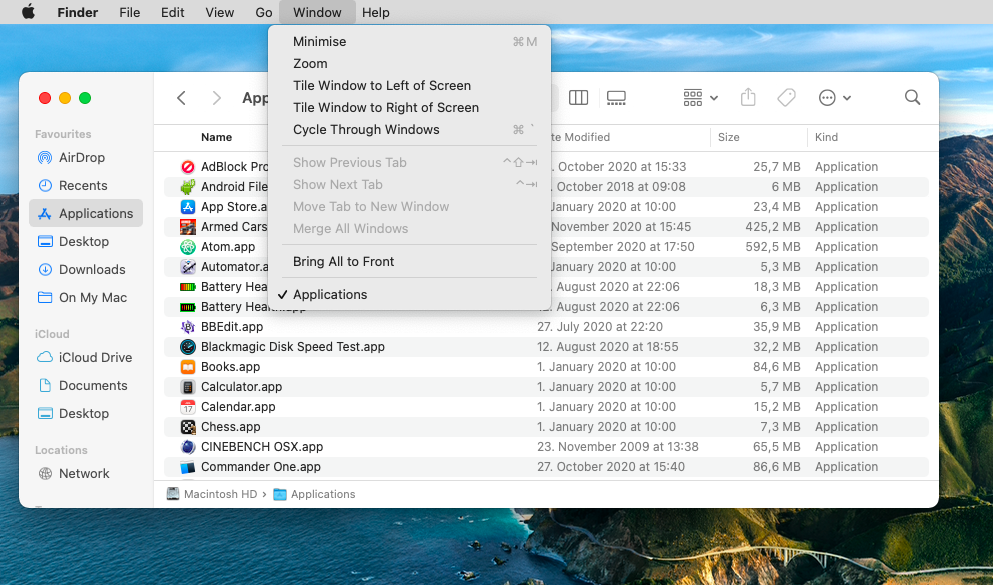Open the Apple menu
This screenshot has height=585, width=993.
click(28, 12)
